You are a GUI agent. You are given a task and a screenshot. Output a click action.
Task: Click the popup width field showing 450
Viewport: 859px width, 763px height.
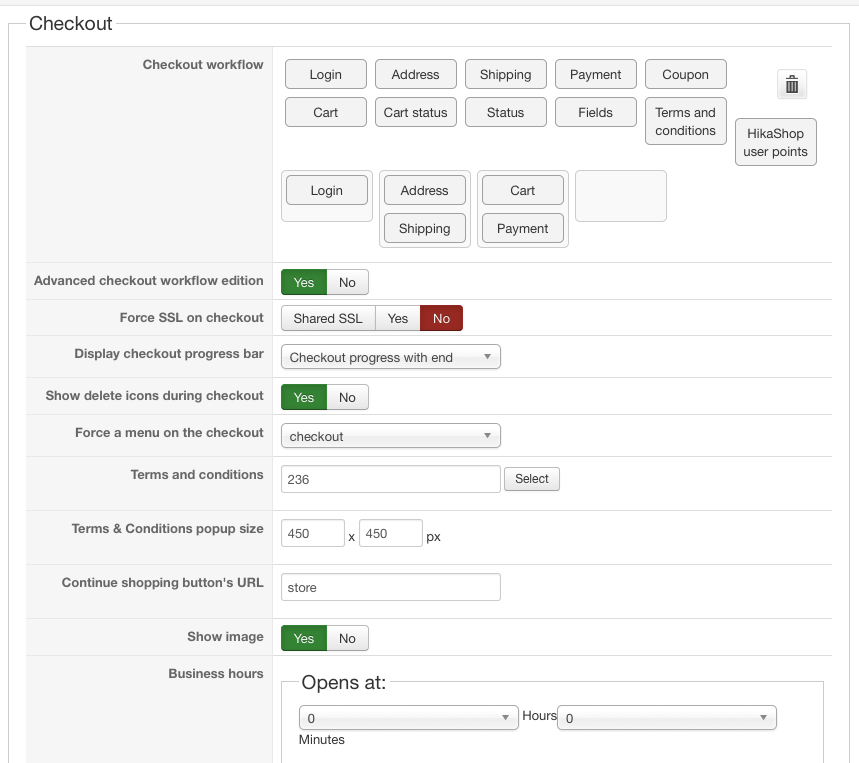[312, 533]
